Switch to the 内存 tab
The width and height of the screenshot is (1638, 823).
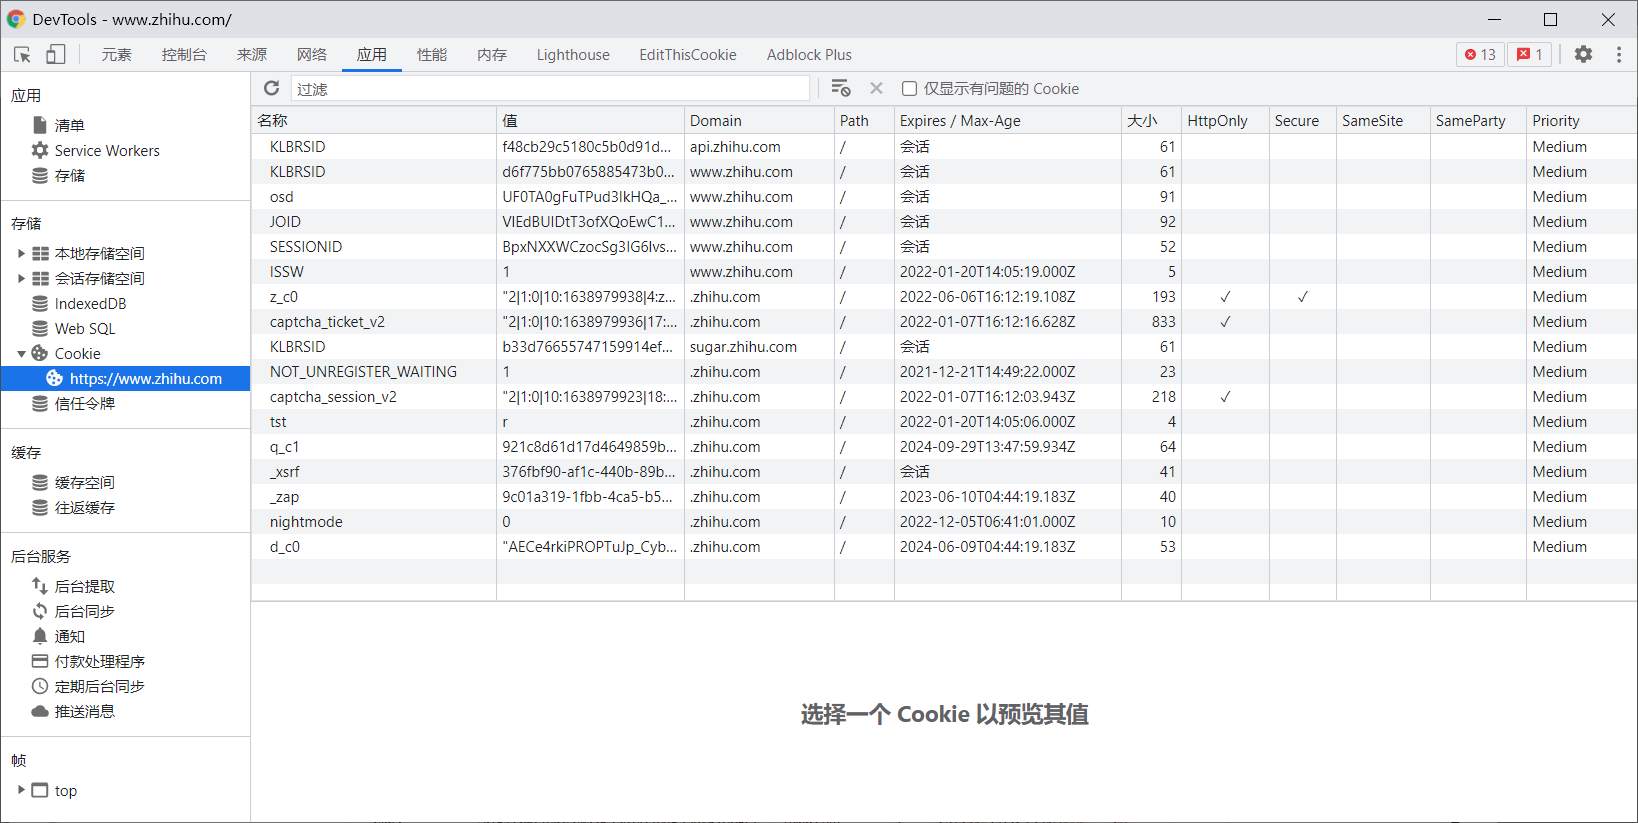point(492,55)
